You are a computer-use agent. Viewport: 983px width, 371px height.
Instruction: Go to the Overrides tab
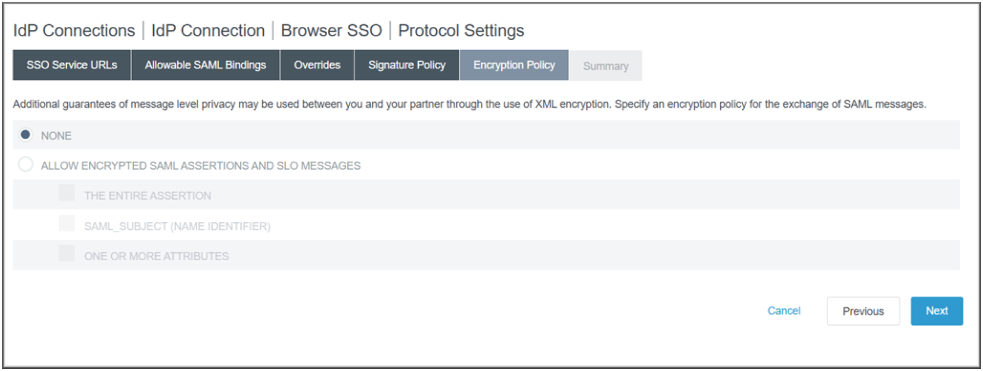pyautogui.click(x=317, y=65)
